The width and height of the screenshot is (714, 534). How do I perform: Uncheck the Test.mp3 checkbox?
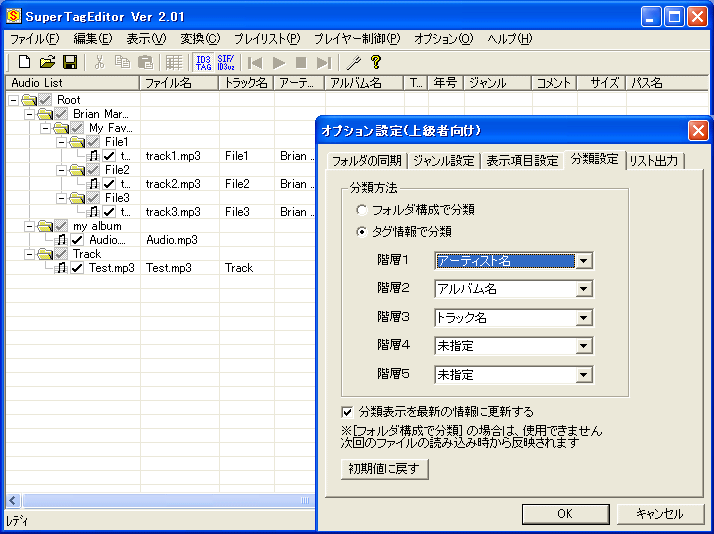77,268
